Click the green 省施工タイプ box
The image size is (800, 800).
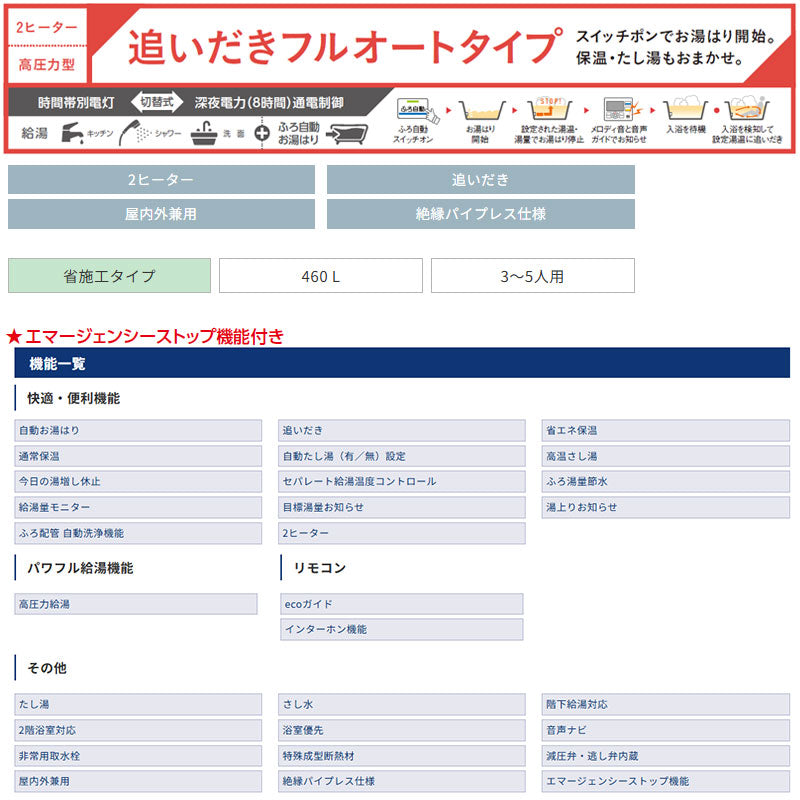click(109, 276)
